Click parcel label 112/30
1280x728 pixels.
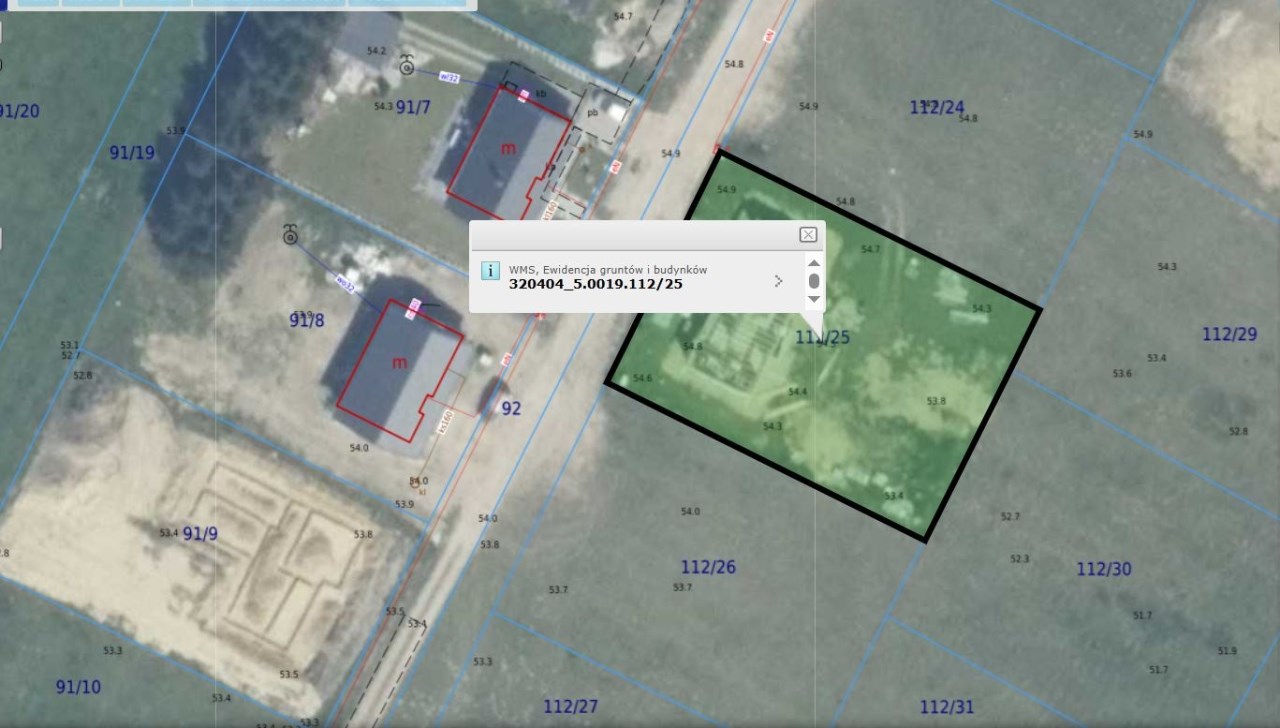tap(1104, 569)
